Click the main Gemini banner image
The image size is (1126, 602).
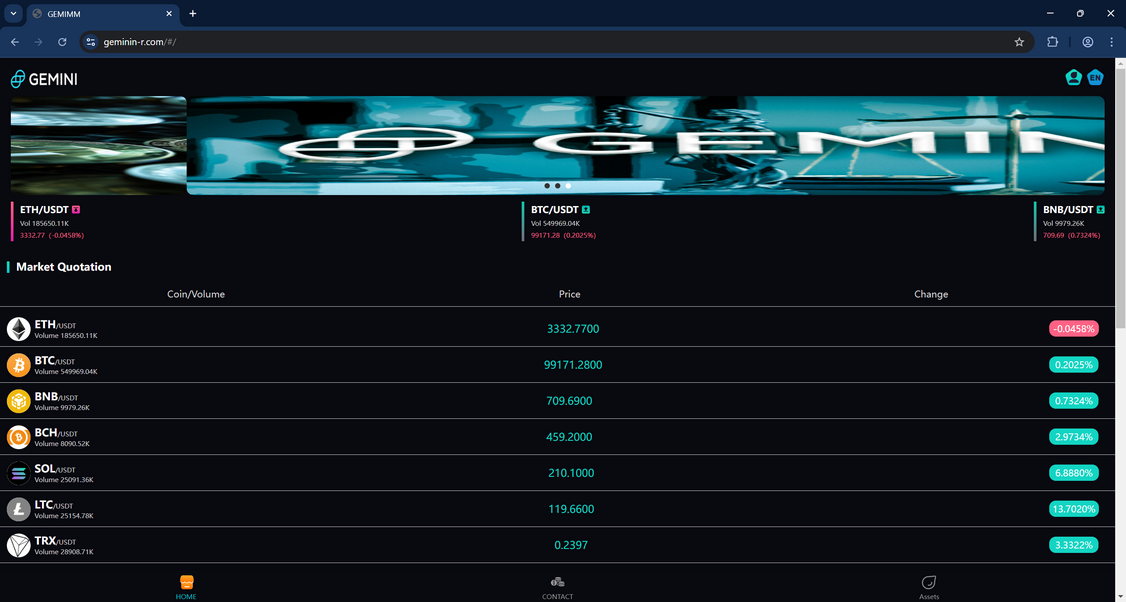coord(646,145)
